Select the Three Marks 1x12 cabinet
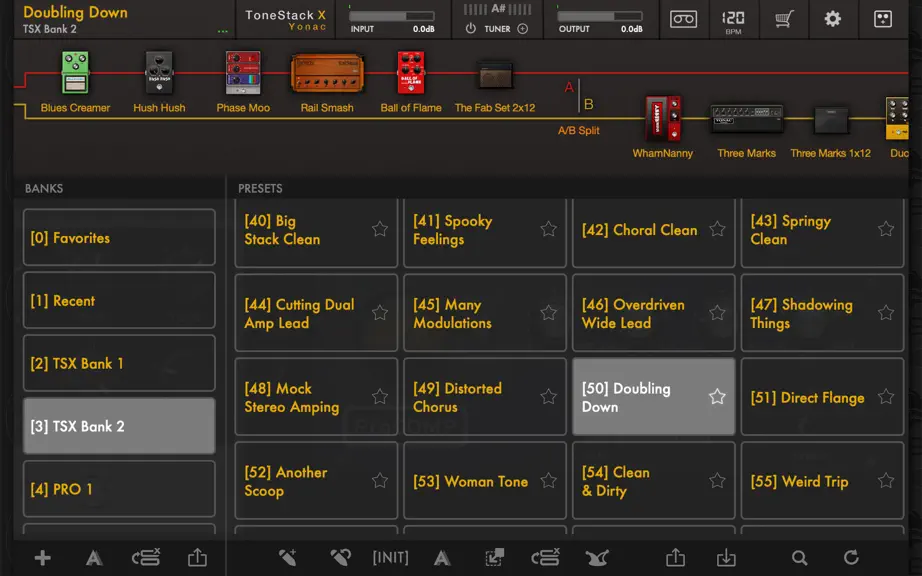This screenshot has width=922, height=576. coord(831,120)
